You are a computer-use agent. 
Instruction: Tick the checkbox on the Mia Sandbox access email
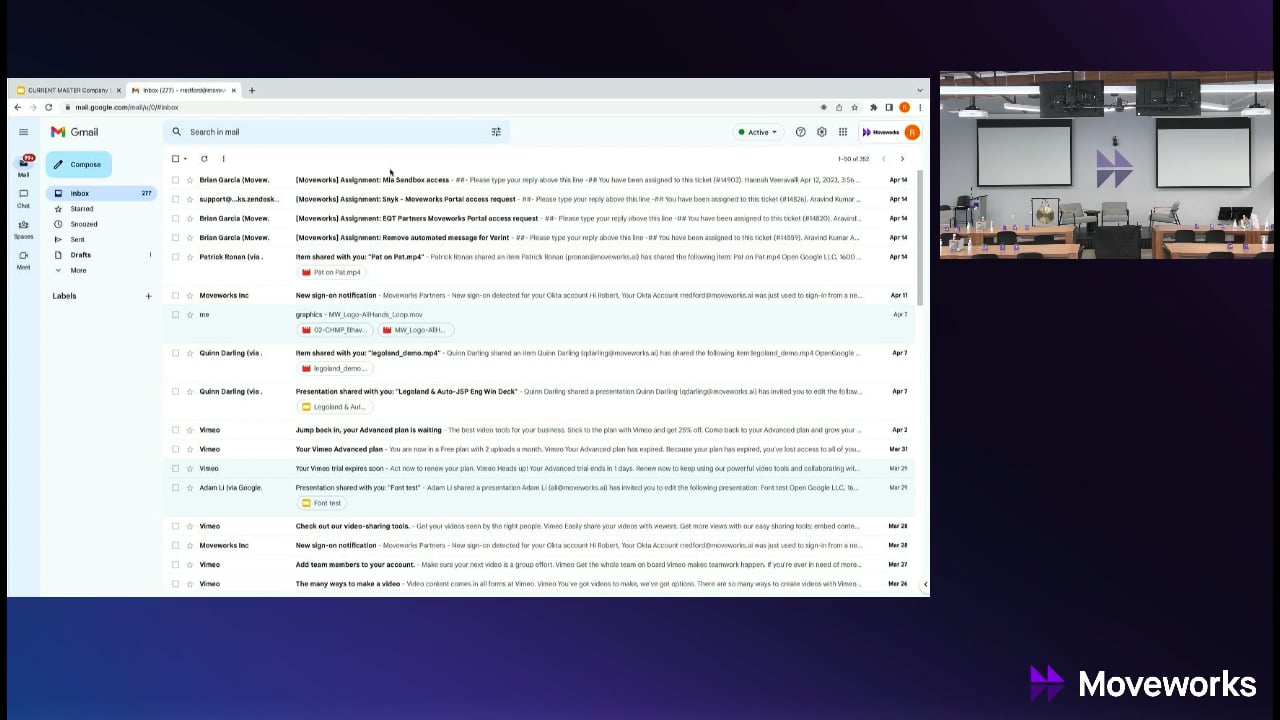pyautogui.click(x=176, y=180)
